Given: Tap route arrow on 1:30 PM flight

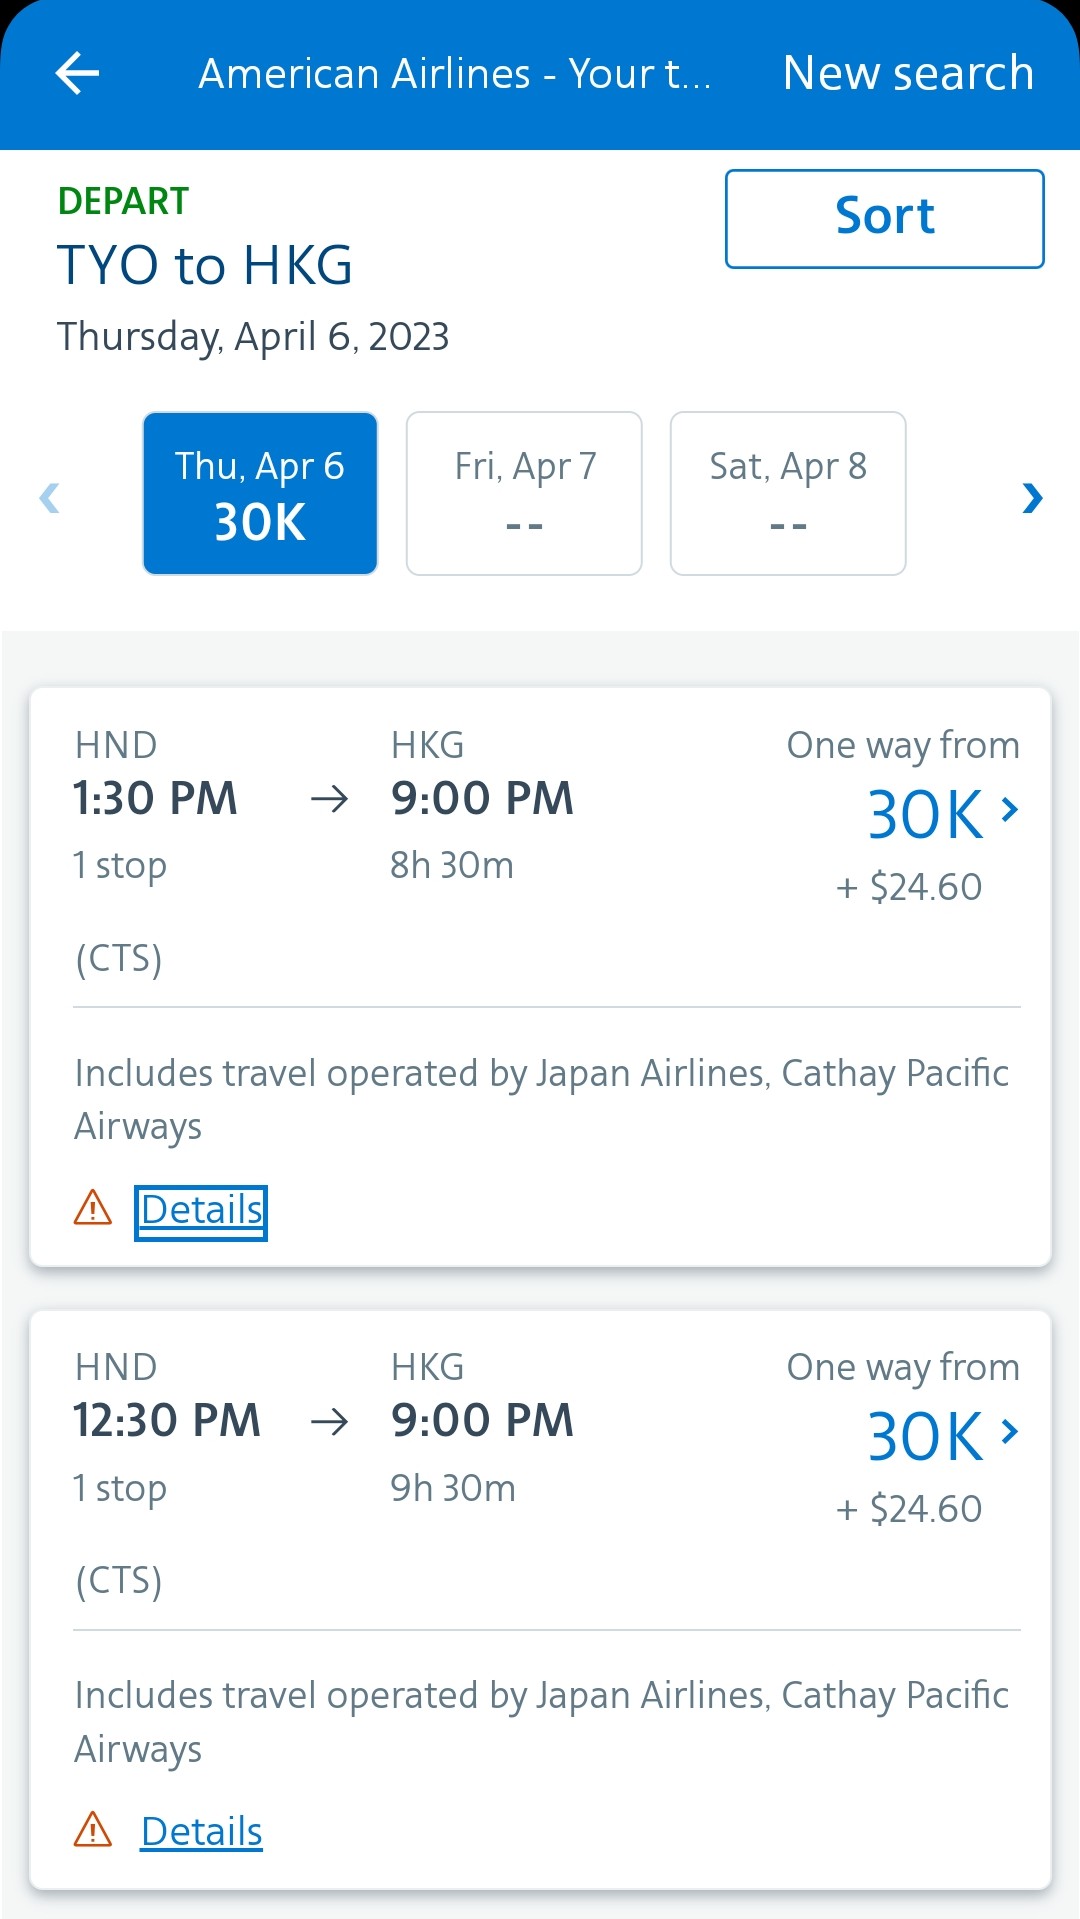Looking at the screenshot, I should click(x=329, y=799).
